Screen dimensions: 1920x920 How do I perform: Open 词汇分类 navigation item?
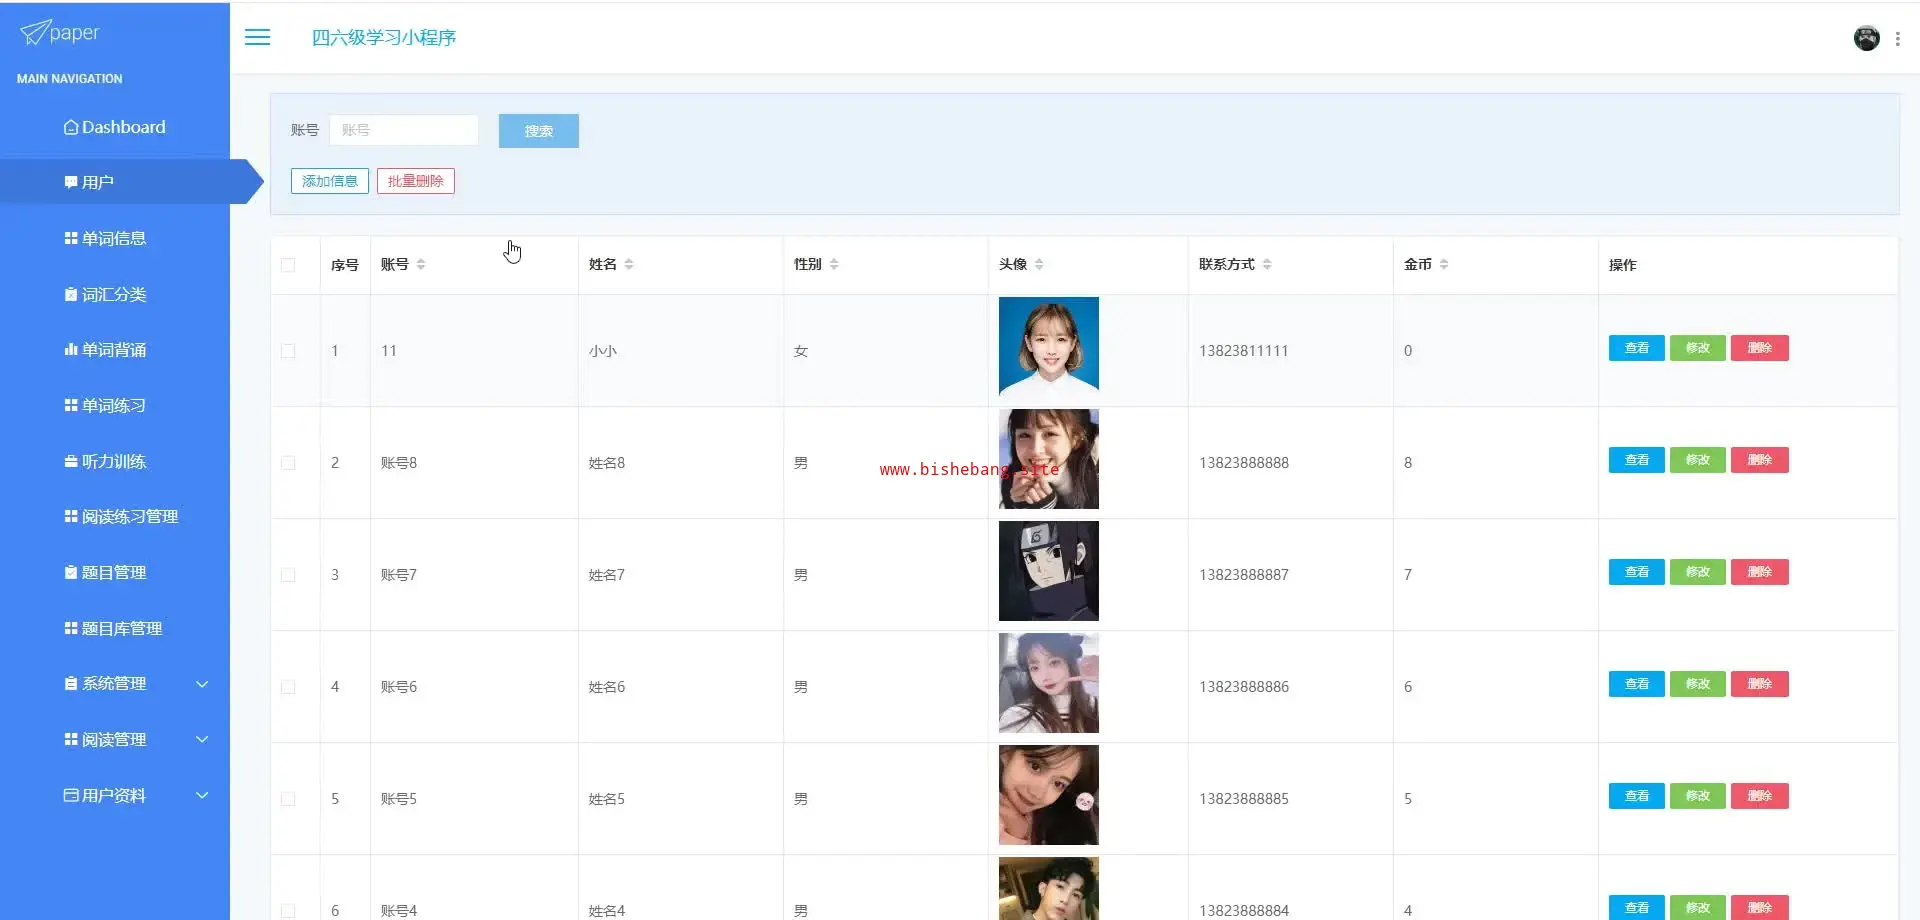click(x=115, y=294)
